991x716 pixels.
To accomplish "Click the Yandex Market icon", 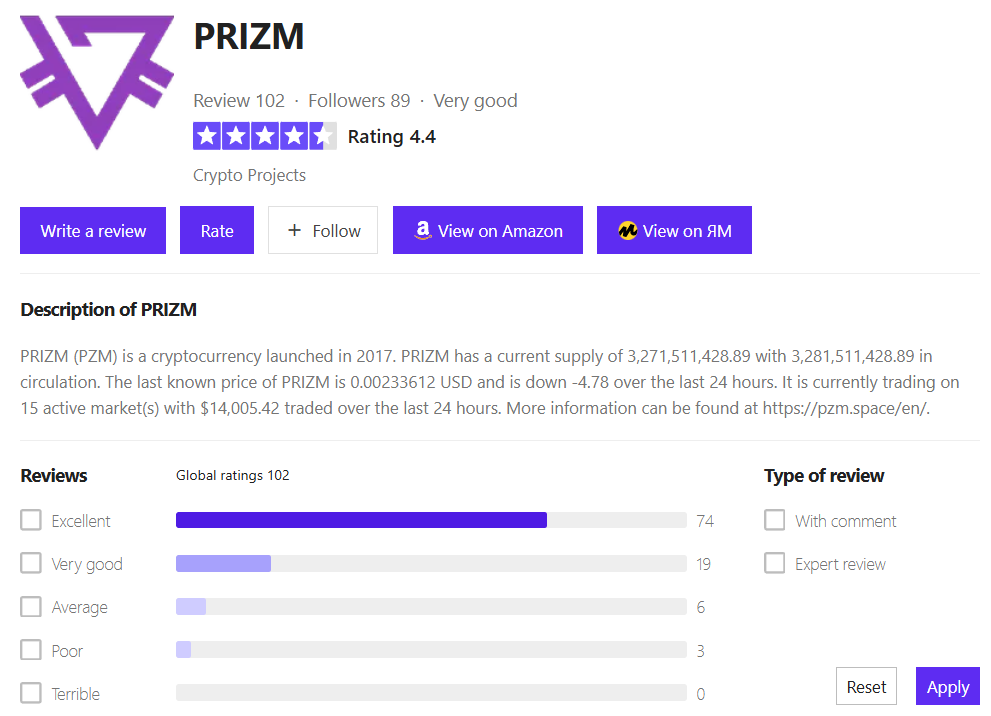I will click(x=627, y=231).
